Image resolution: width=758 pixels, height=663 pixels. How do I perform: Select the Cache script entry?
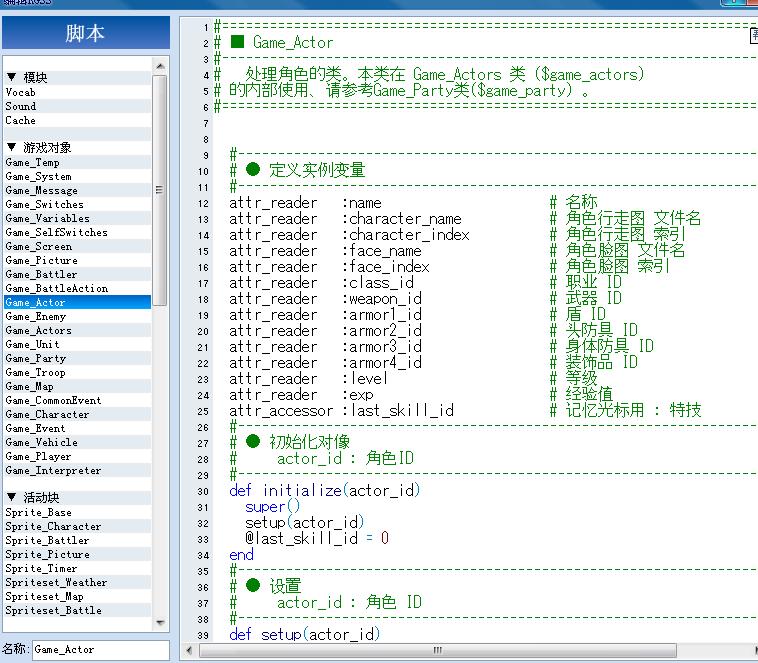pos(77,120)
